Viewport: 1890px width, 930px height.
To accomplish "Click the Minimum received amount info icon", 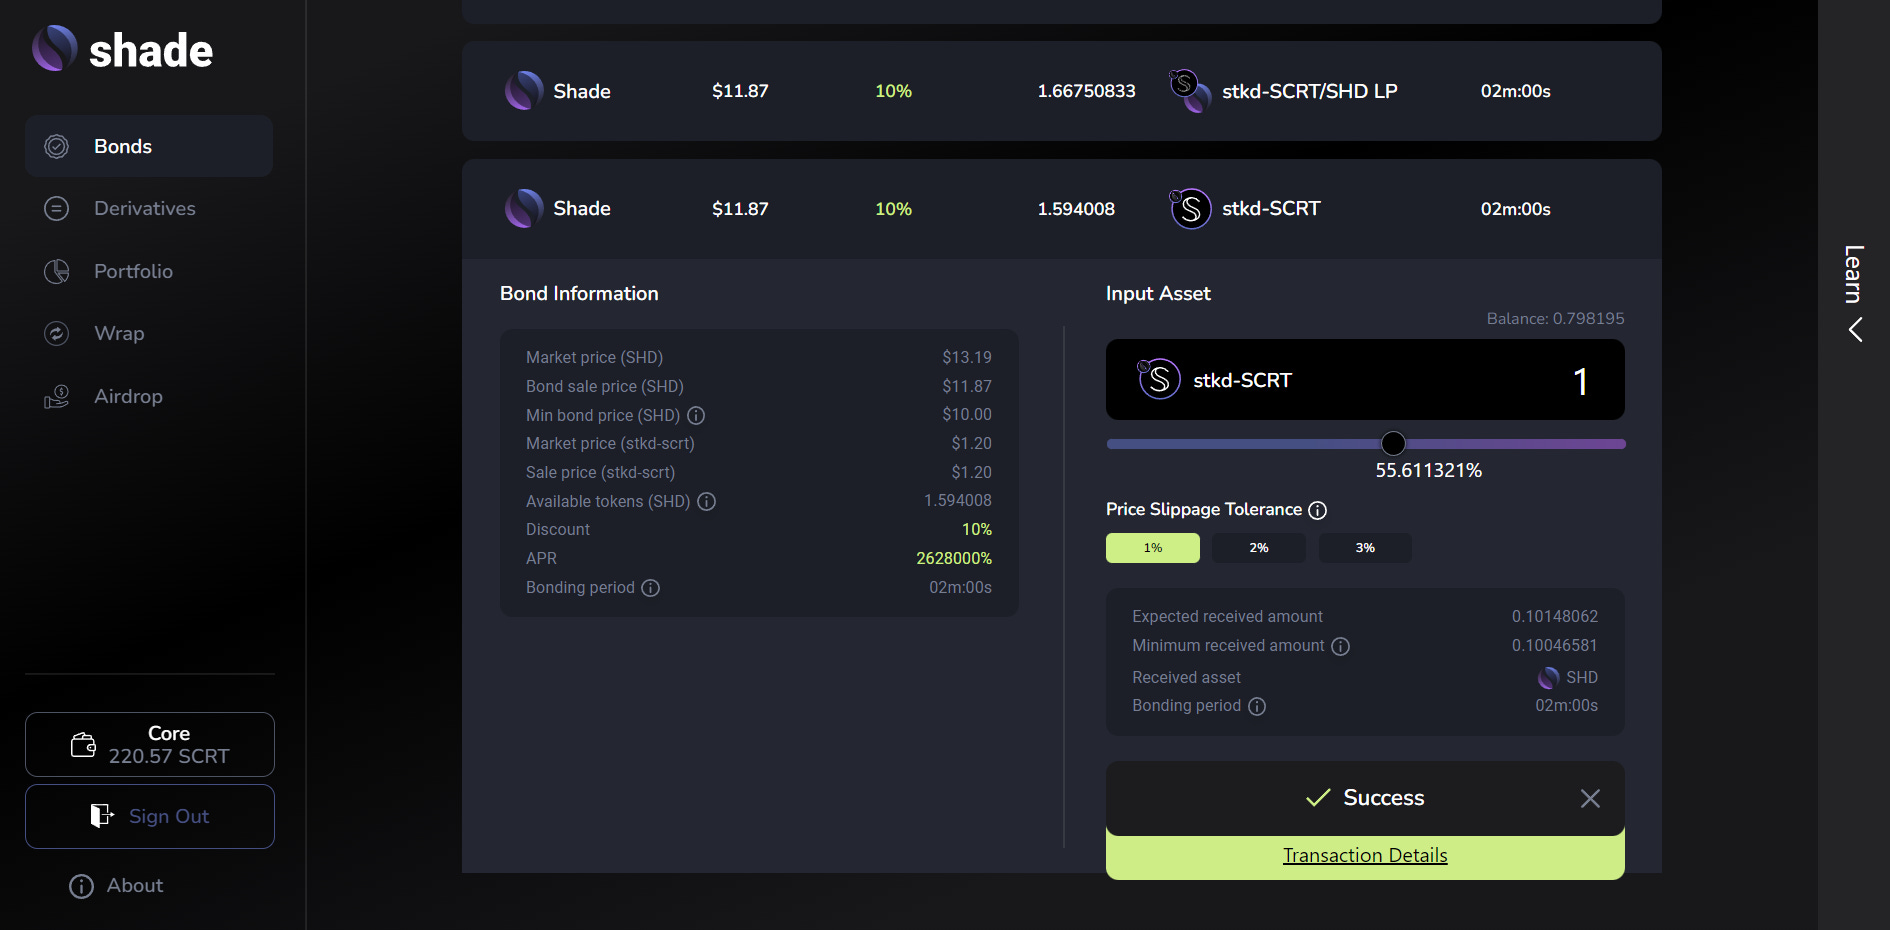I will (1340, 646).
